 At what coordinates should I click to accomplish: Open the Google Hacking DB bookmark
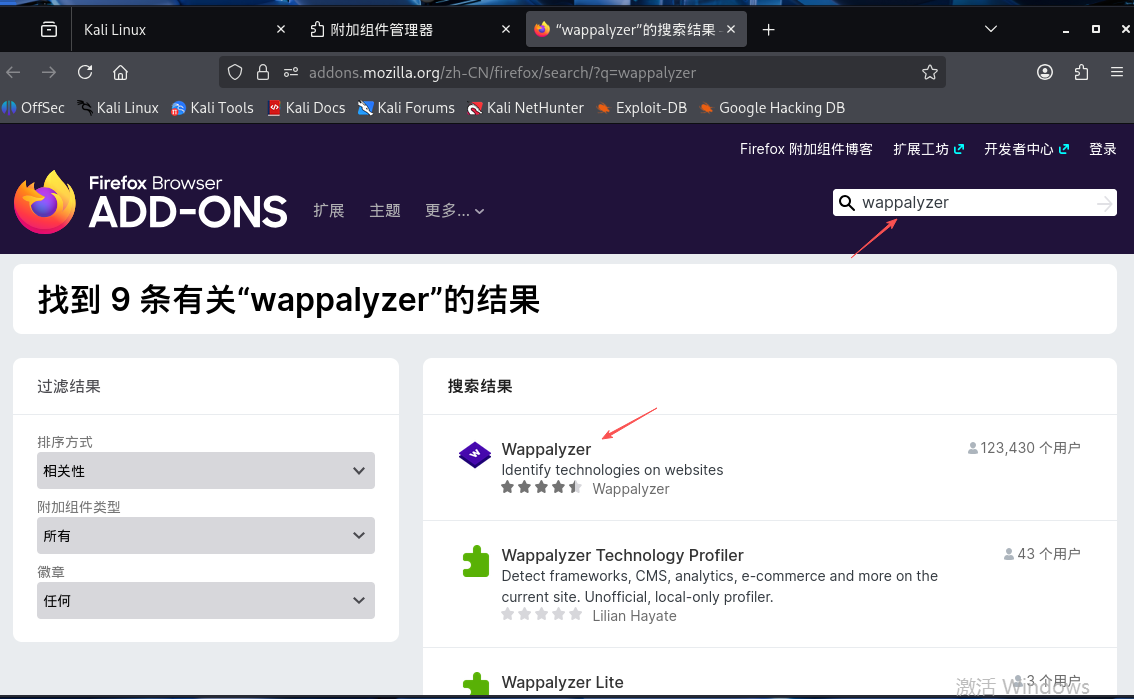pyautogui.click(x=772, y=108)
